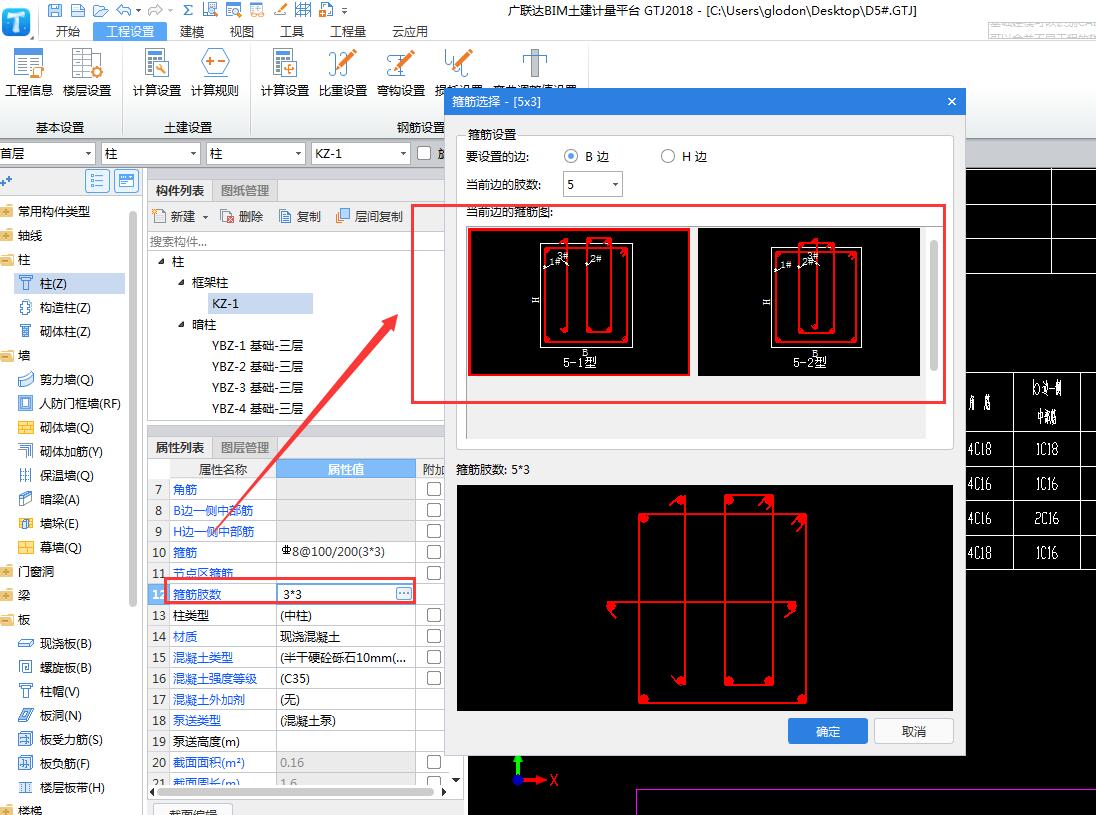Image resolution: width=1096 pixels, height=815 pixels.
Task: Click the Open folder icon in quick toolbar
Action: [100, 10]
